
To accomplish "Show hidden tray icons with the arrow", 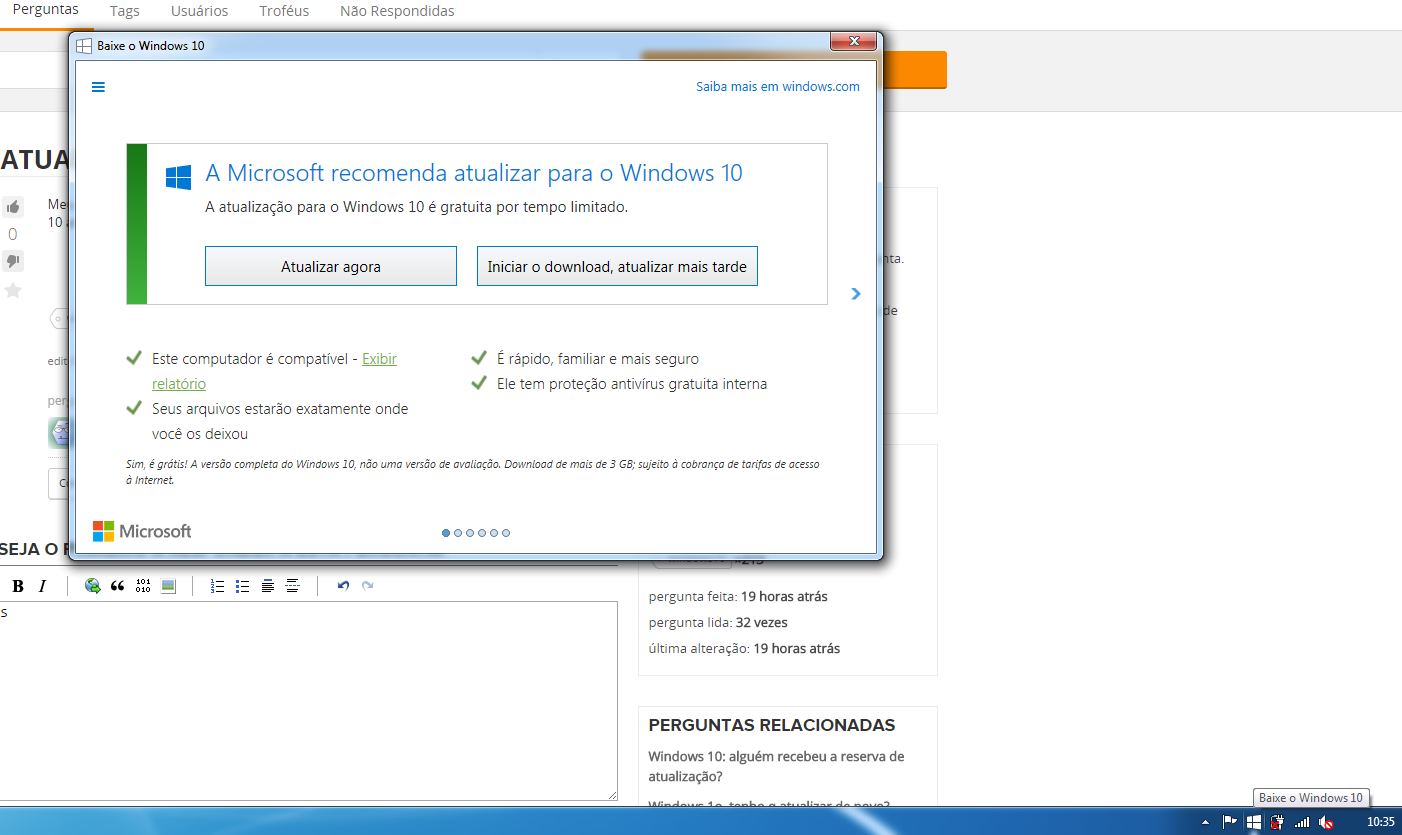I will (1205, 822).
